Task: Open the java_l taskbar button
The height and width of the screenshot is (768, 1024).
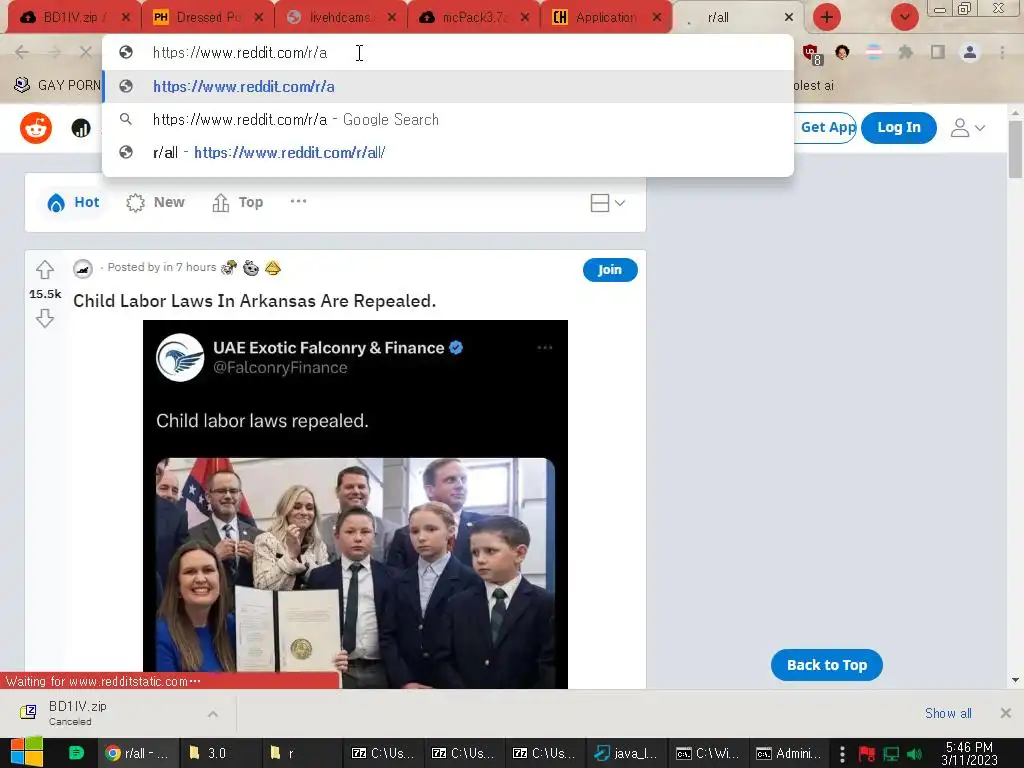Action: coord(627,753)
